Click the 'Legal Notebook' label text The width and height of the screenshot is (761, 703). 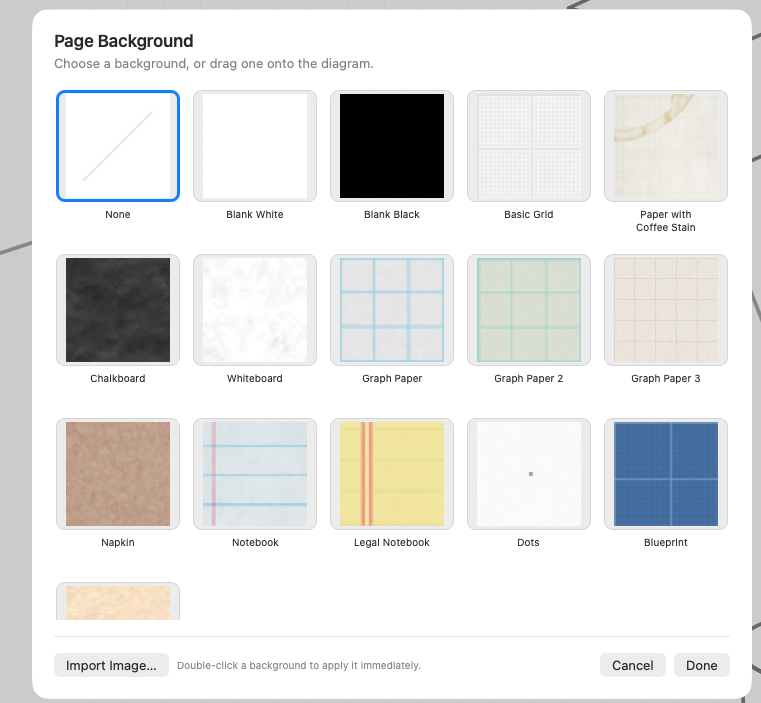[x=392, y=543]
